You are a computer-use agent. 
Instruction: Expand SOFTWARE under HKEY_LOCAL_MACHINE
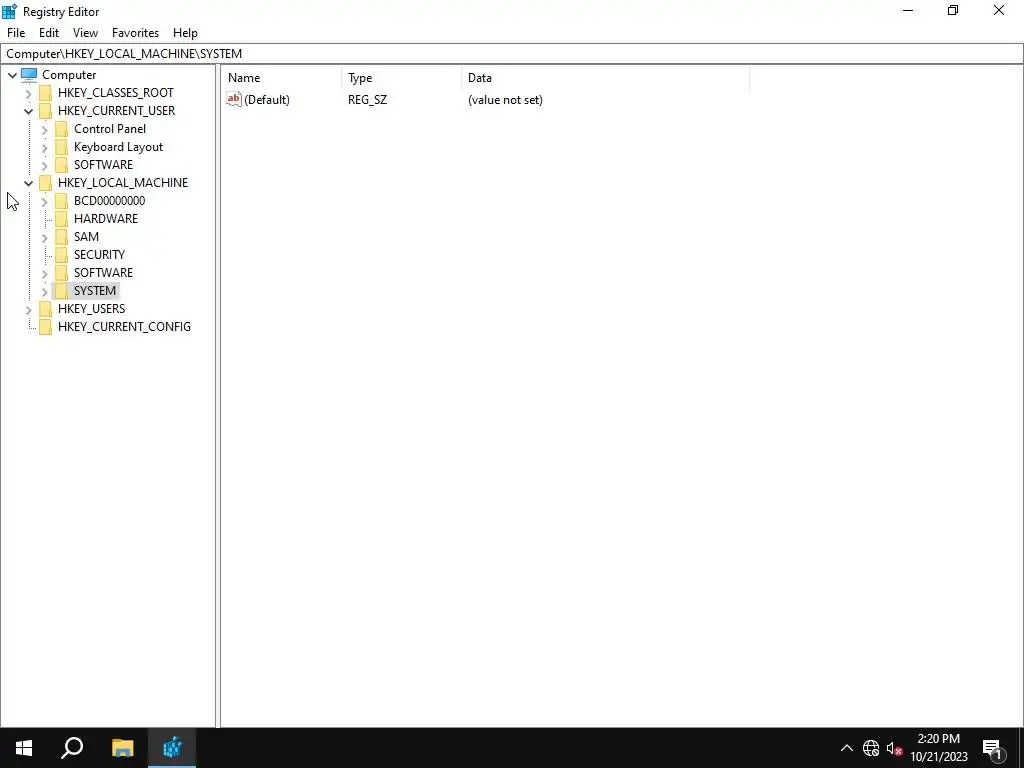(x=44, y=273)
